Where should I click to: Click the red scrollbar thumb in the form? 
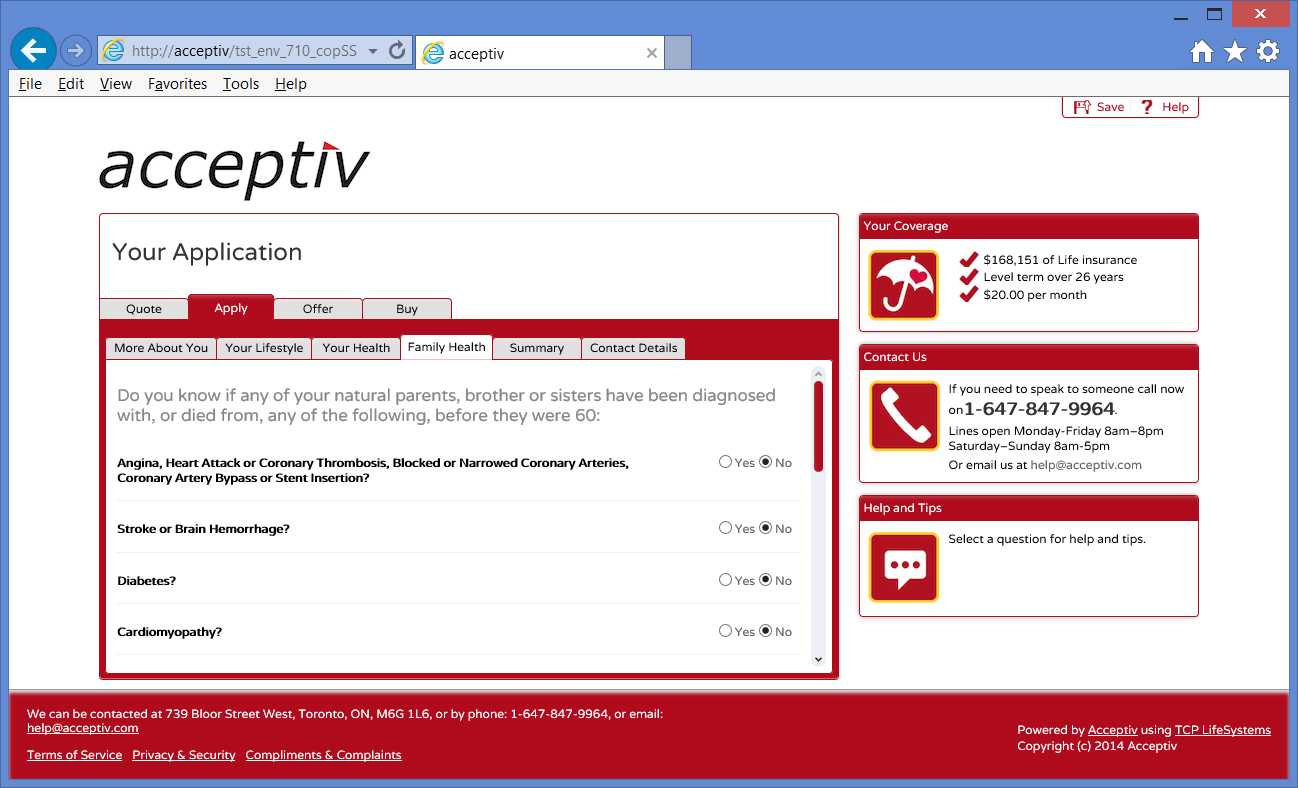(x=818, y=426)
